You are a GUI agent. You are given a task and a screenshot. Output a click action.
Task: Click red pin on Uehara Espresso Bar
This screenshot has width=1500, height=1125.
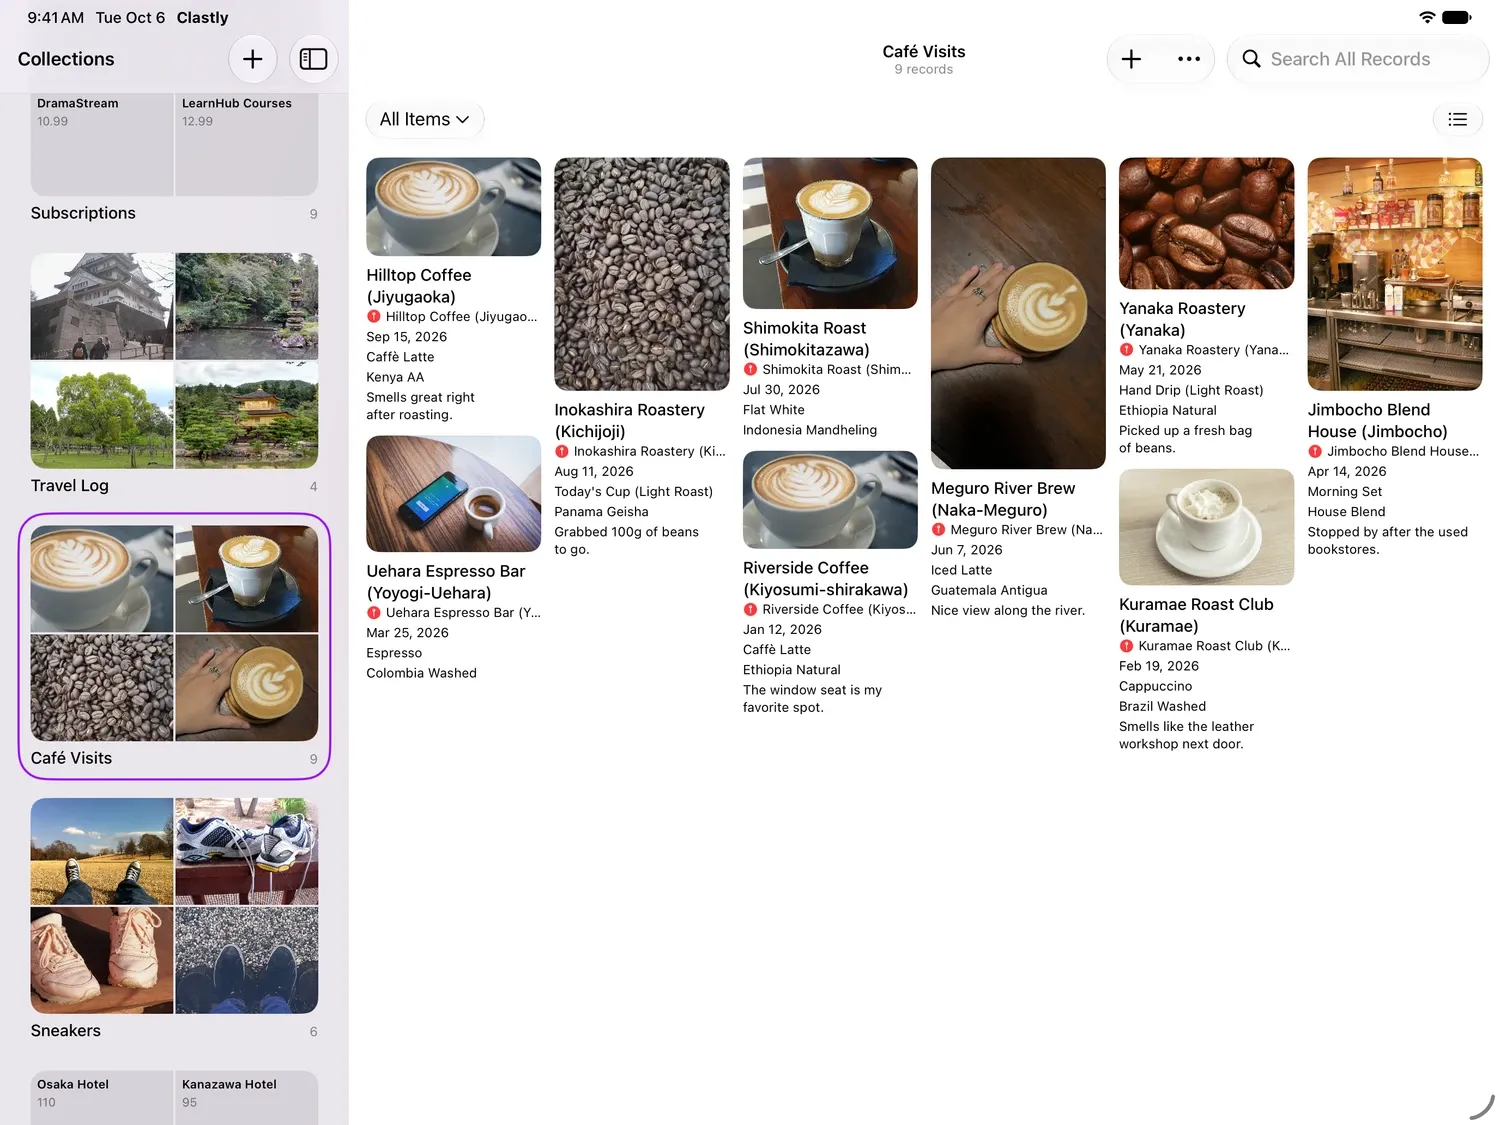373,613
